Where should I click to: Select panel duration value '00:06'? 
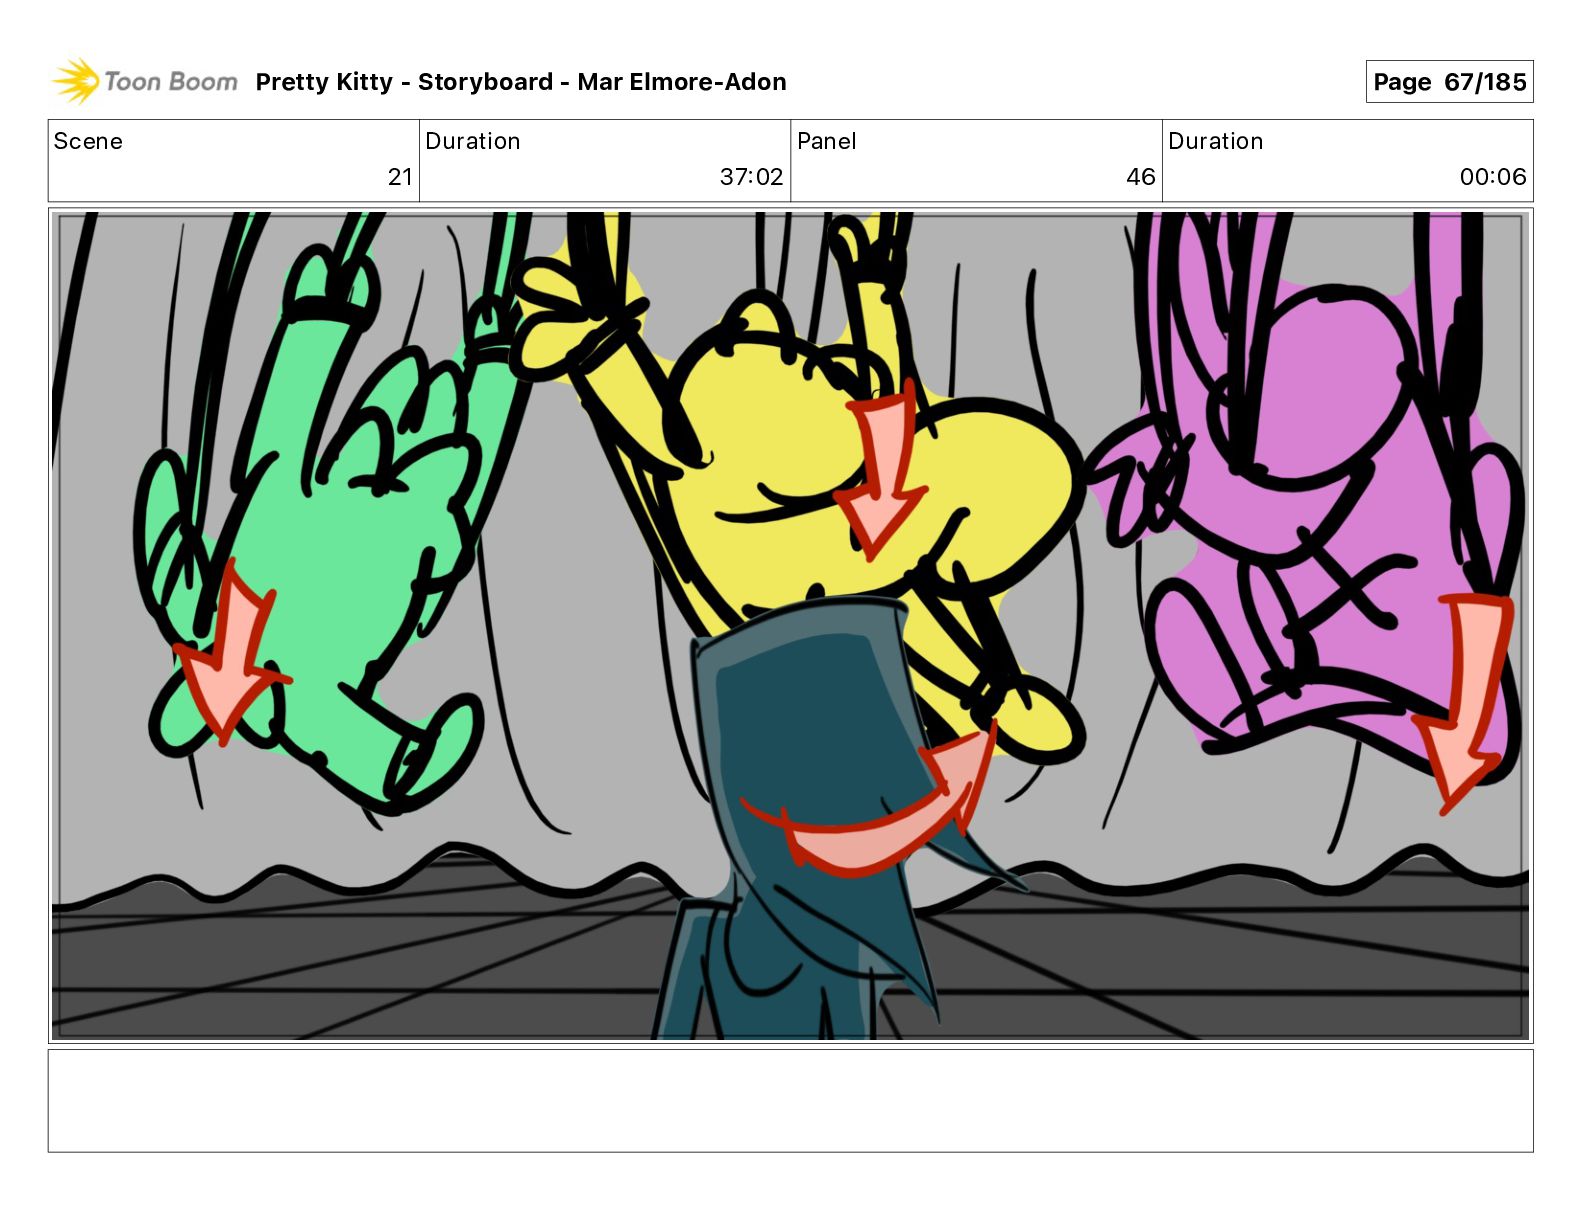tap(1492, 177)
